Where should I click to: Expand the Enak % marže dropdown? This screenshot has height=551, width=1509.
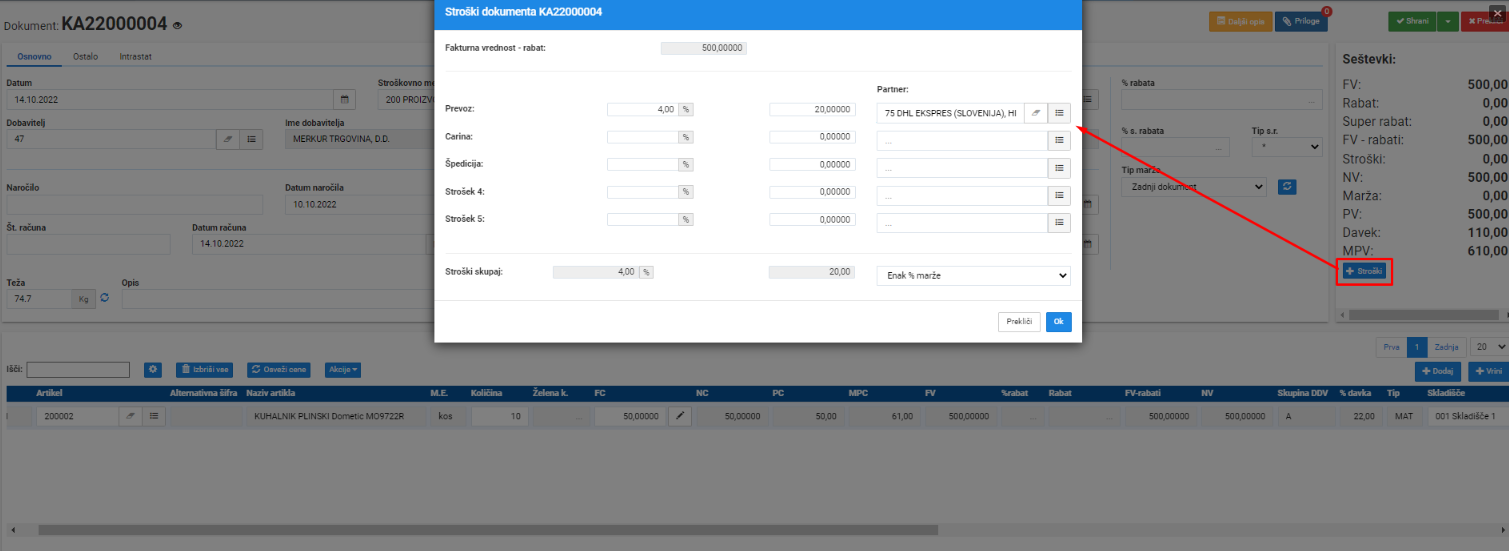tap(973, 275)
